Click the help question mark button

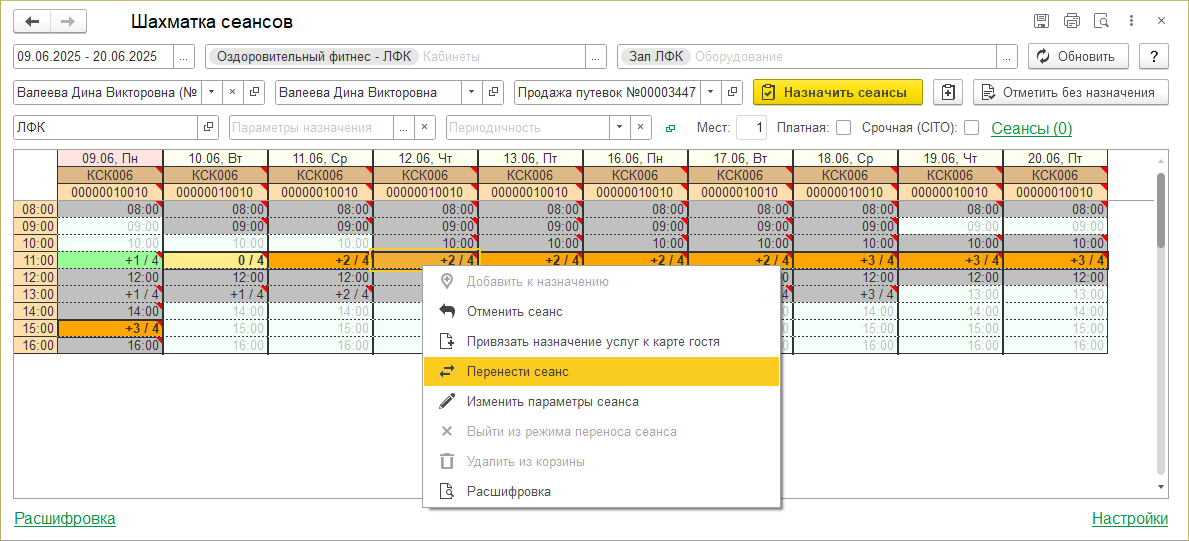1154,56
